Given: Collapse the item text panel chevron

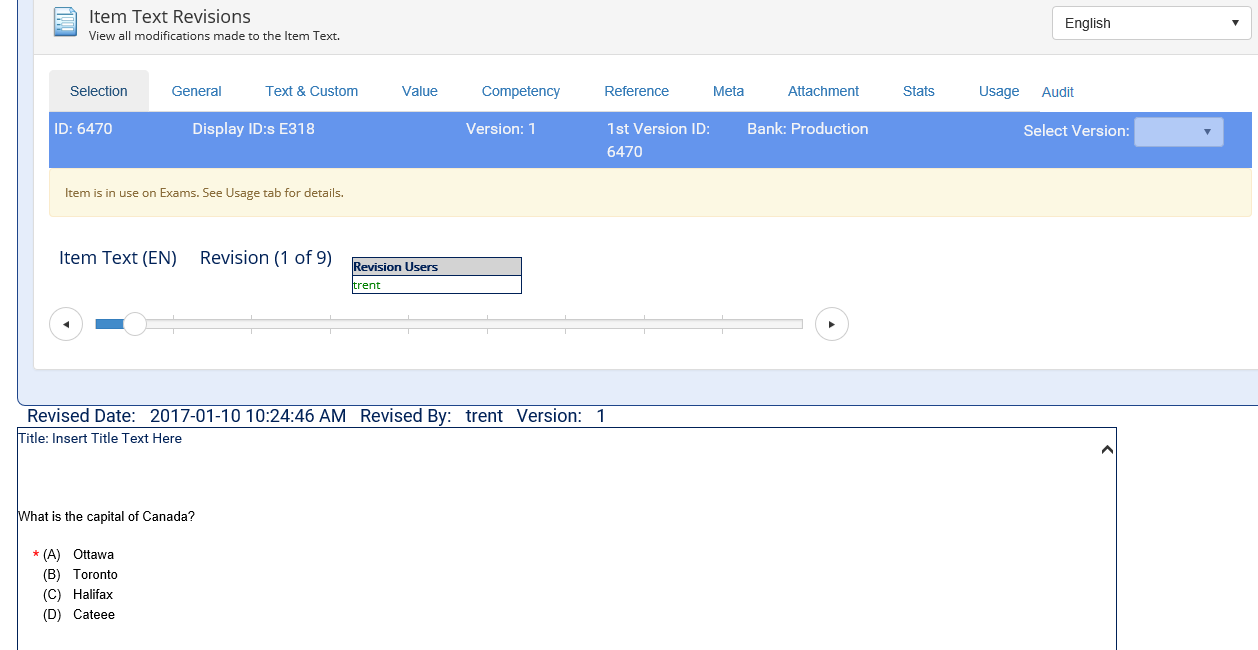Looking at the screenshot, I should [1106, 450].
